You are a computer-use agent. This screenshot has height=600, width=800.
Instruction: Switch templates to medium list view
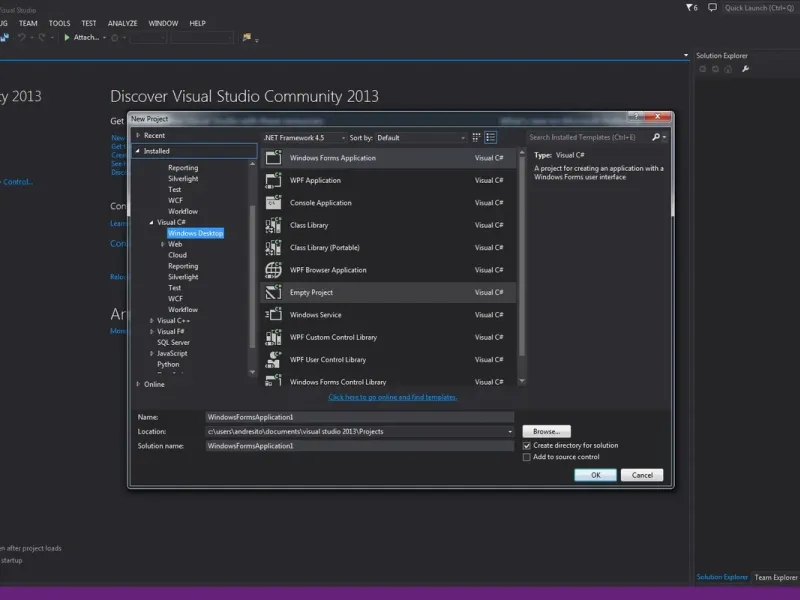click(x=491, y=137)
